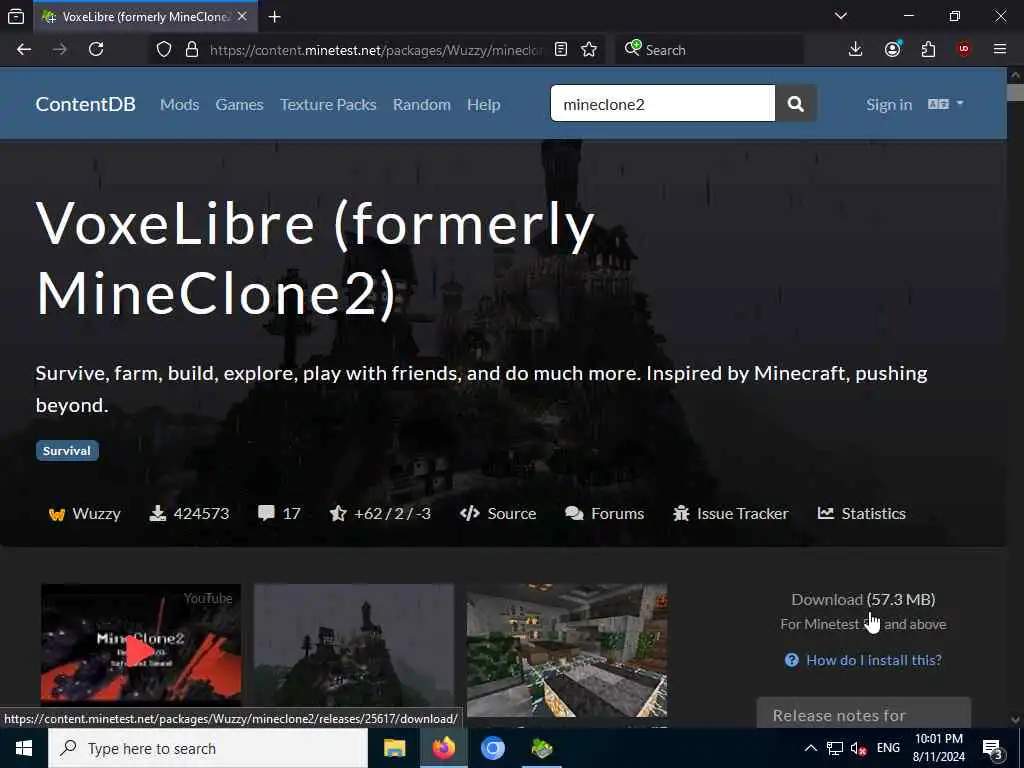The image size is (1024, 768).
Task: Go back with the browser back arrow
Action: click(x=24, y=50)
